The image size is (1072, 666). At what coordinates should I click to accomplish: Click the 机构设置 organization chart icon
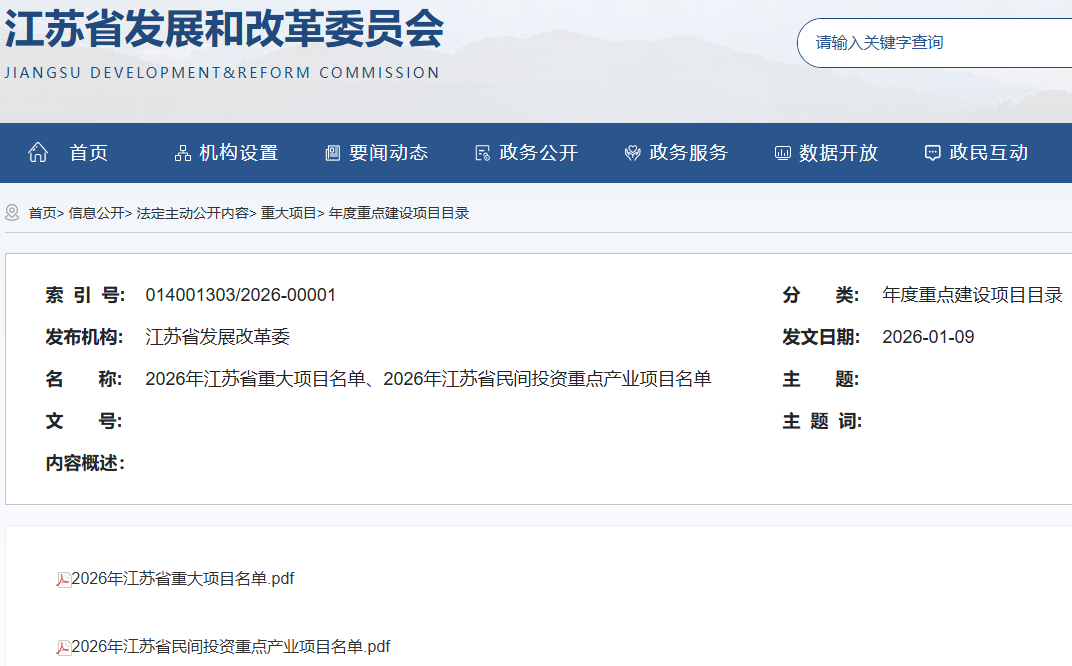coord(182,153)
